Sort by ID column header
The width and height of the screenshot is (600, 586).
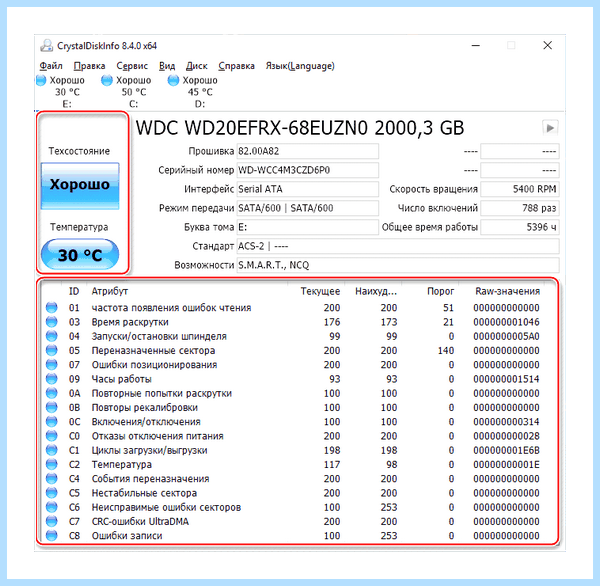(x=74, y=291)
